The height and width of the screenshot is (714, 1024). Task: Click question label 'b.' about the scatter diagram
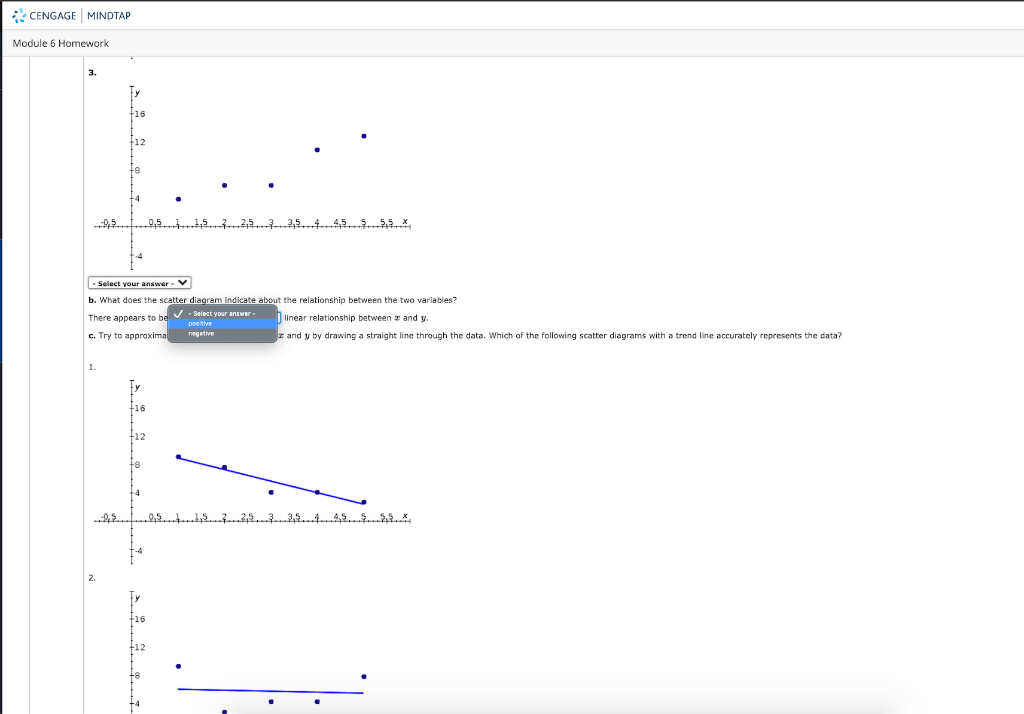(91, 298)
